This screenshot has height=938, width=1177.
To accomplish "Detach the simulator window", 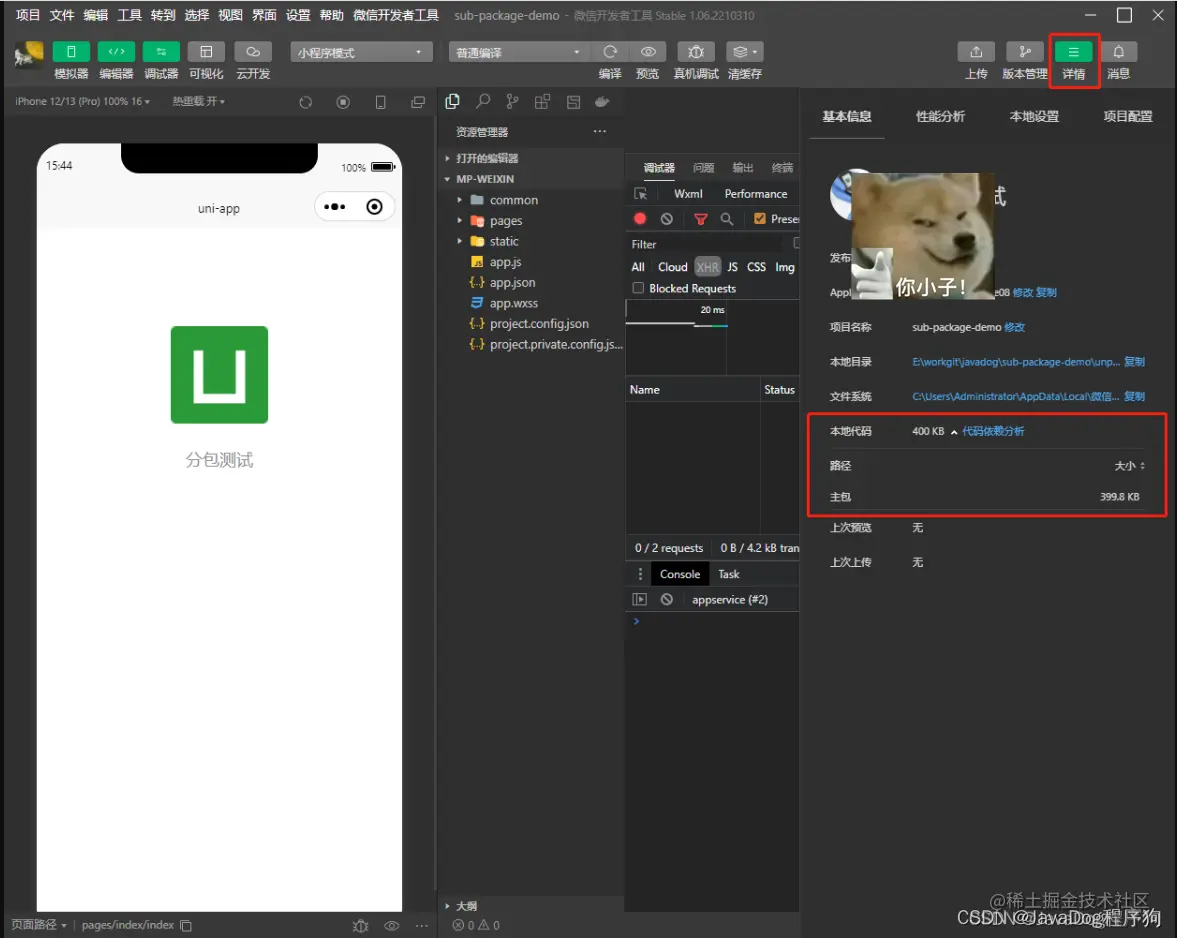I will point(418,102).
